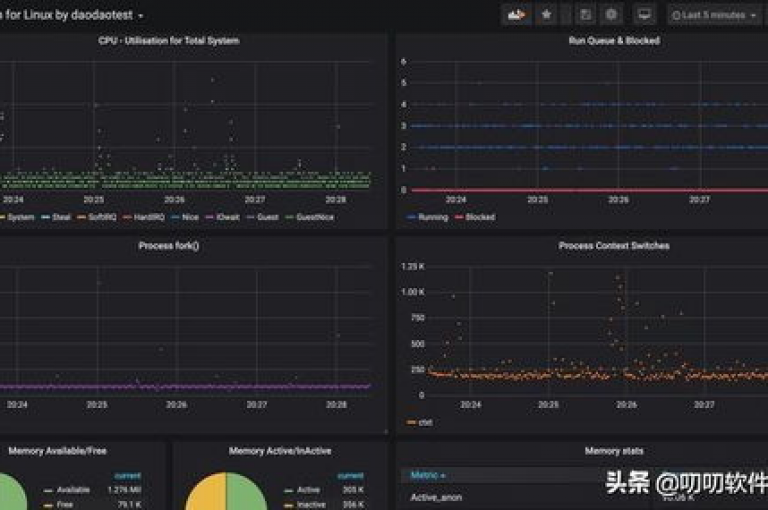Open Memory stats panel title menu
The width and height of the screenshot is (768, 510).
point(614,451)
